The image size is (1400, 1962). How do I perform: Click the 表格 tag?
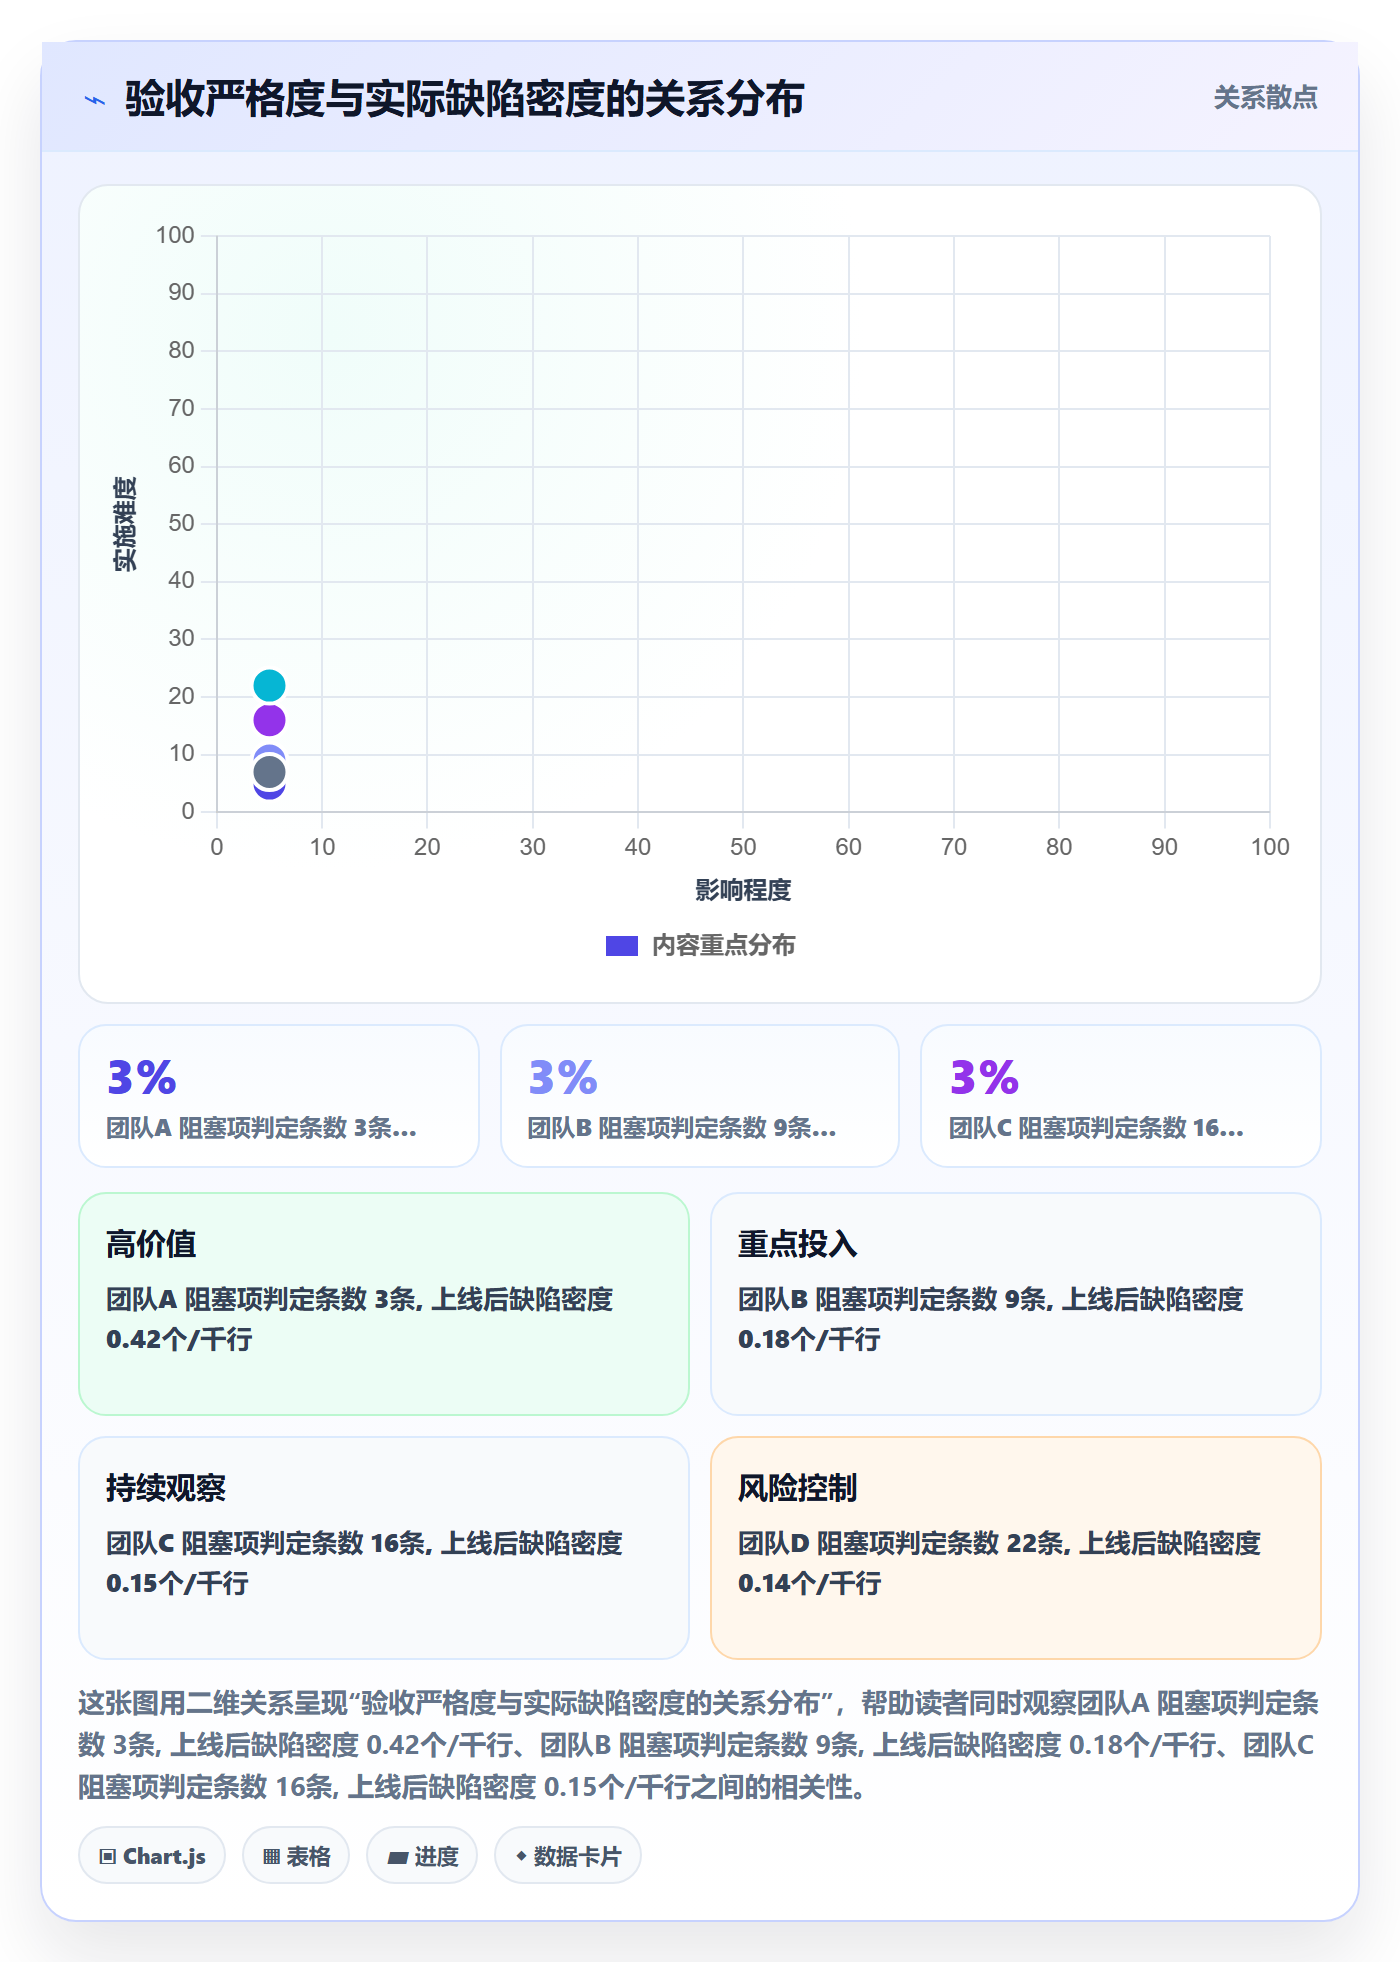coord(296,1856)
